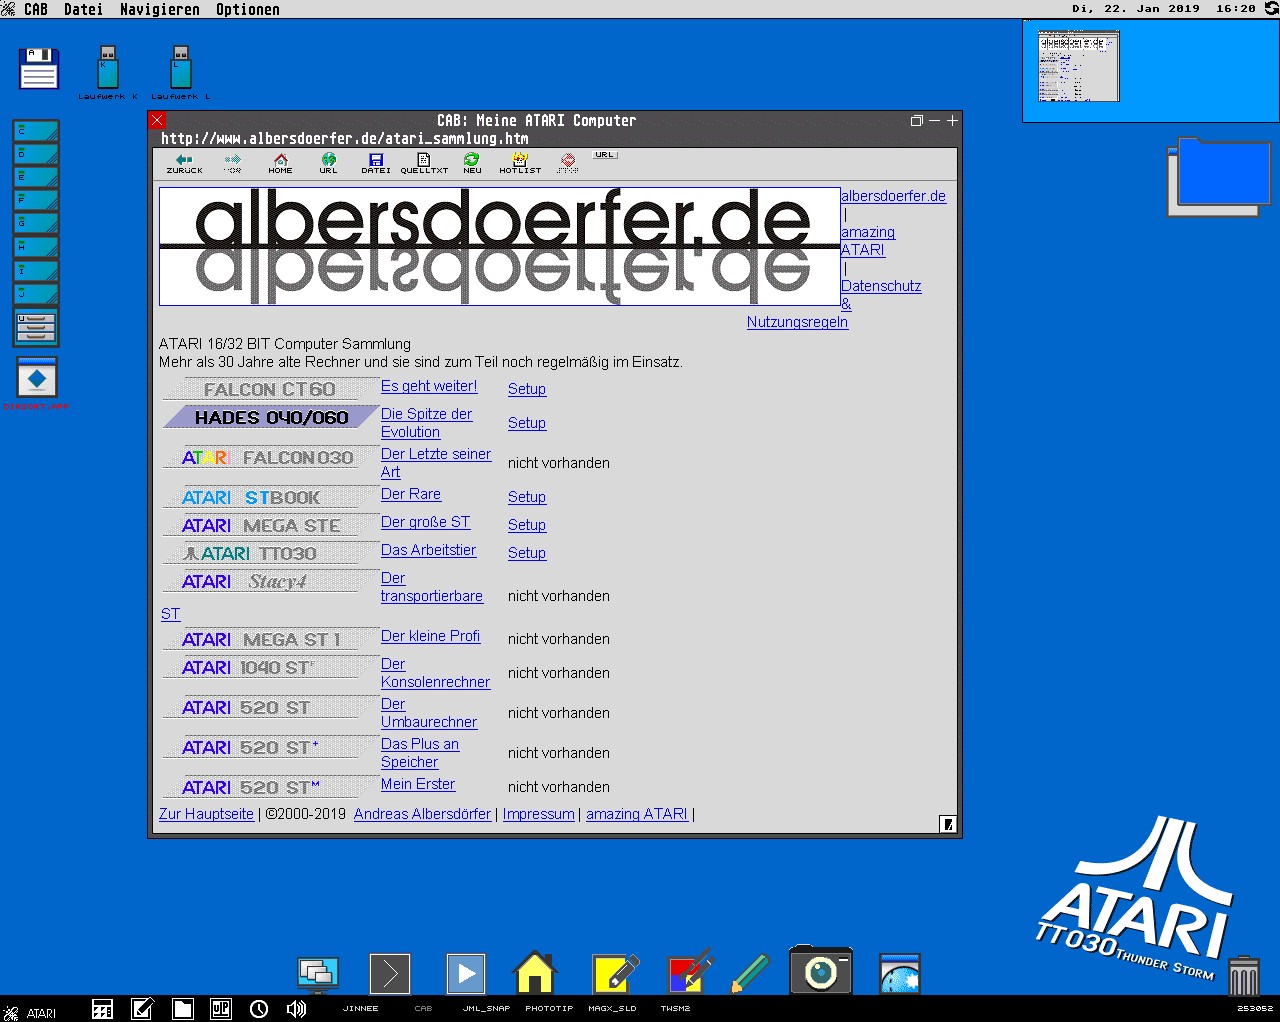The image size is (1280, 1022).
Task: Click the play button dock icon
Action: [x=465, y=973]
